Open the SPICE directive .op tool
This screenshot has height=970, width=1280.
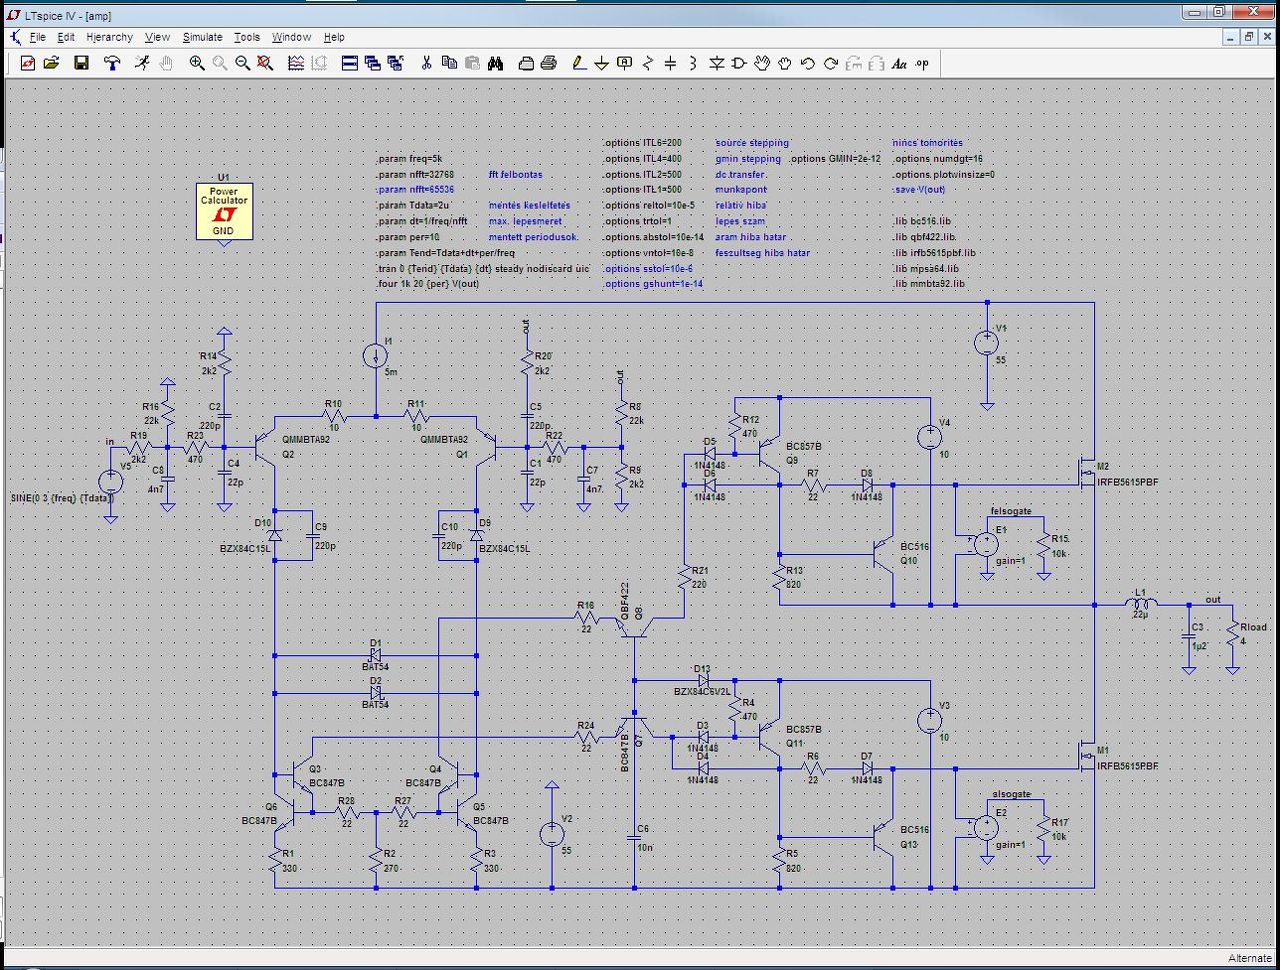point(922,63)
